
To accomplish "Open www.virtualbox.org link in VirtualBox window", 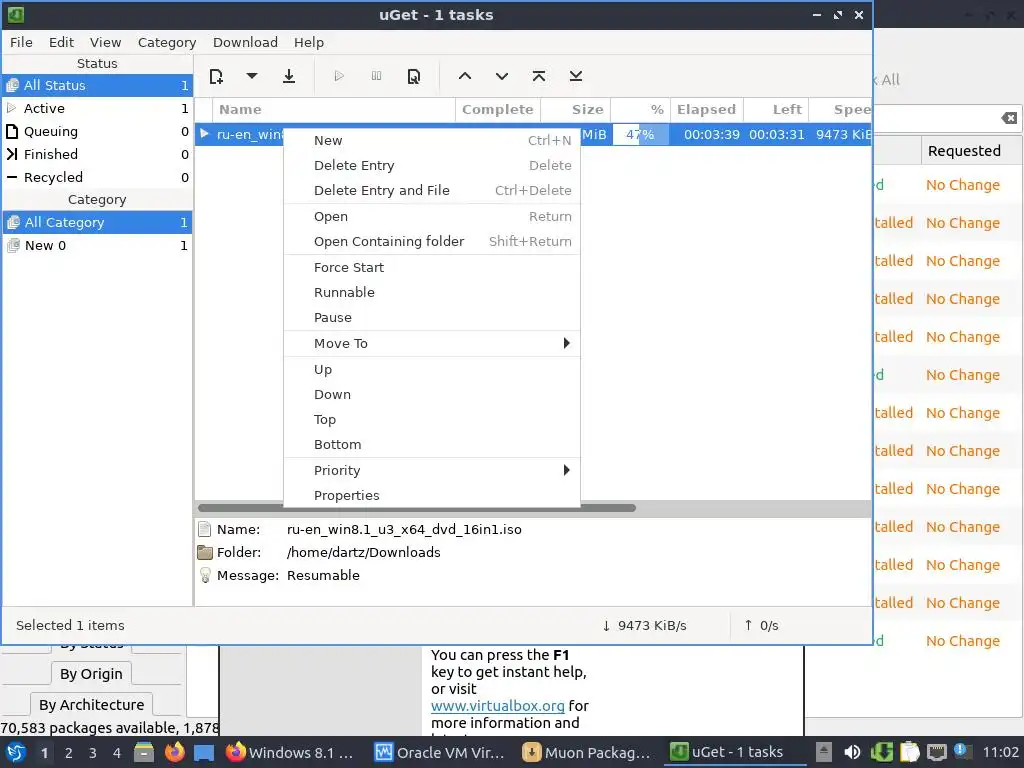I will click(498, 706).
